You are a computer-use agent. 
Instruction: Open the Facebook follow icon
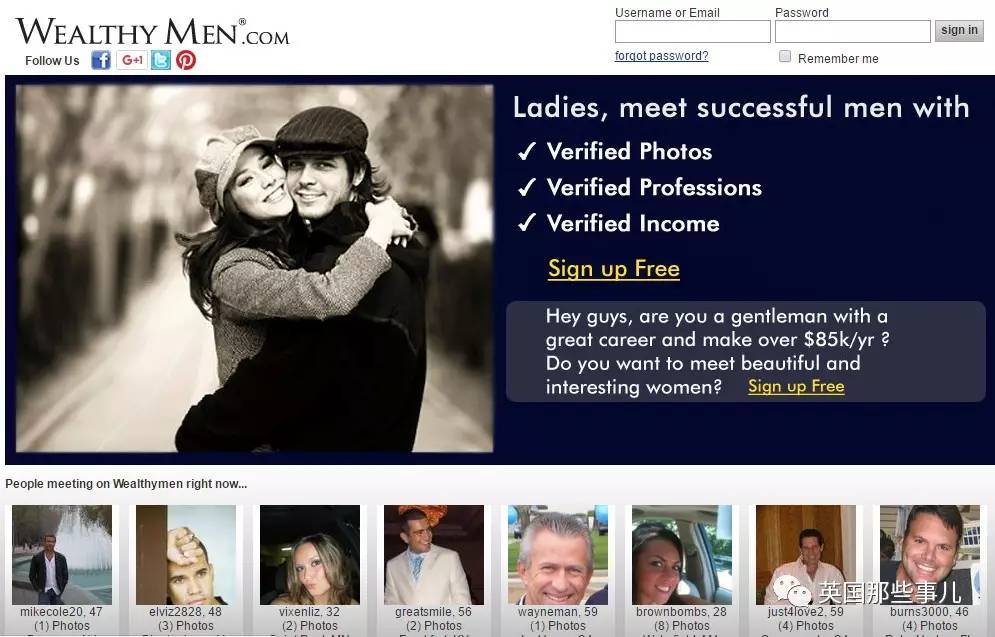[101, 60]
